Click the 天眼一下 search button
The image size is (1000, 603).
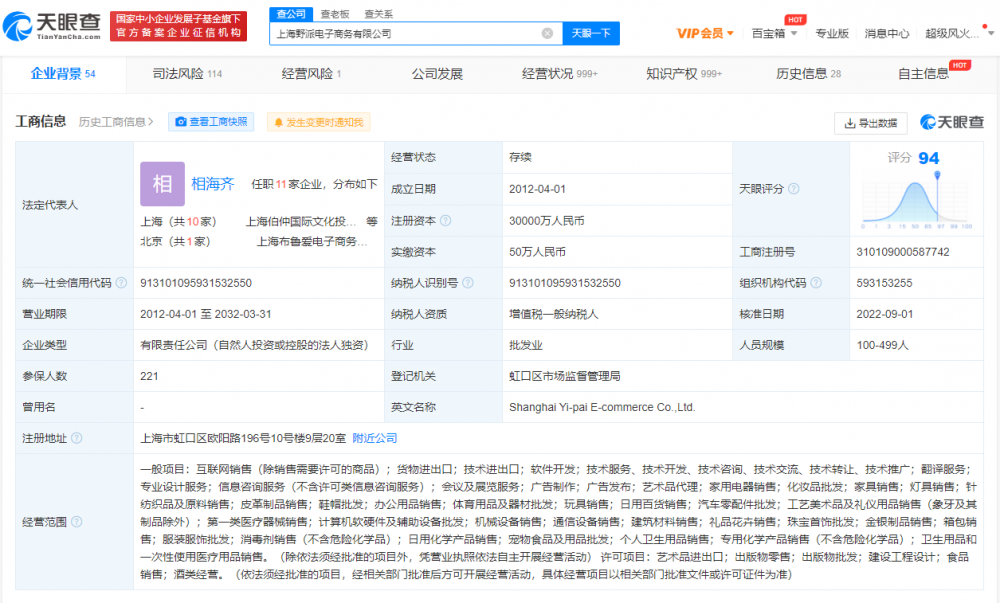(x=589, y=33)
